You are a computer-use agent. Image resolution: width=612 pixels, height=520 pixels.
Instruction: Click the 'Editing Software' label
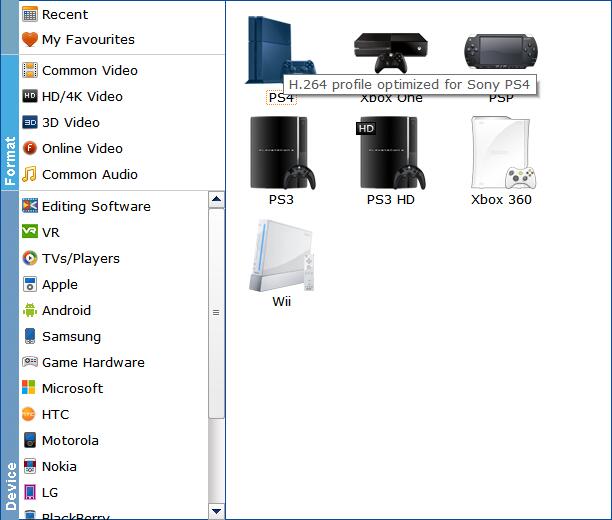(96, 206)
